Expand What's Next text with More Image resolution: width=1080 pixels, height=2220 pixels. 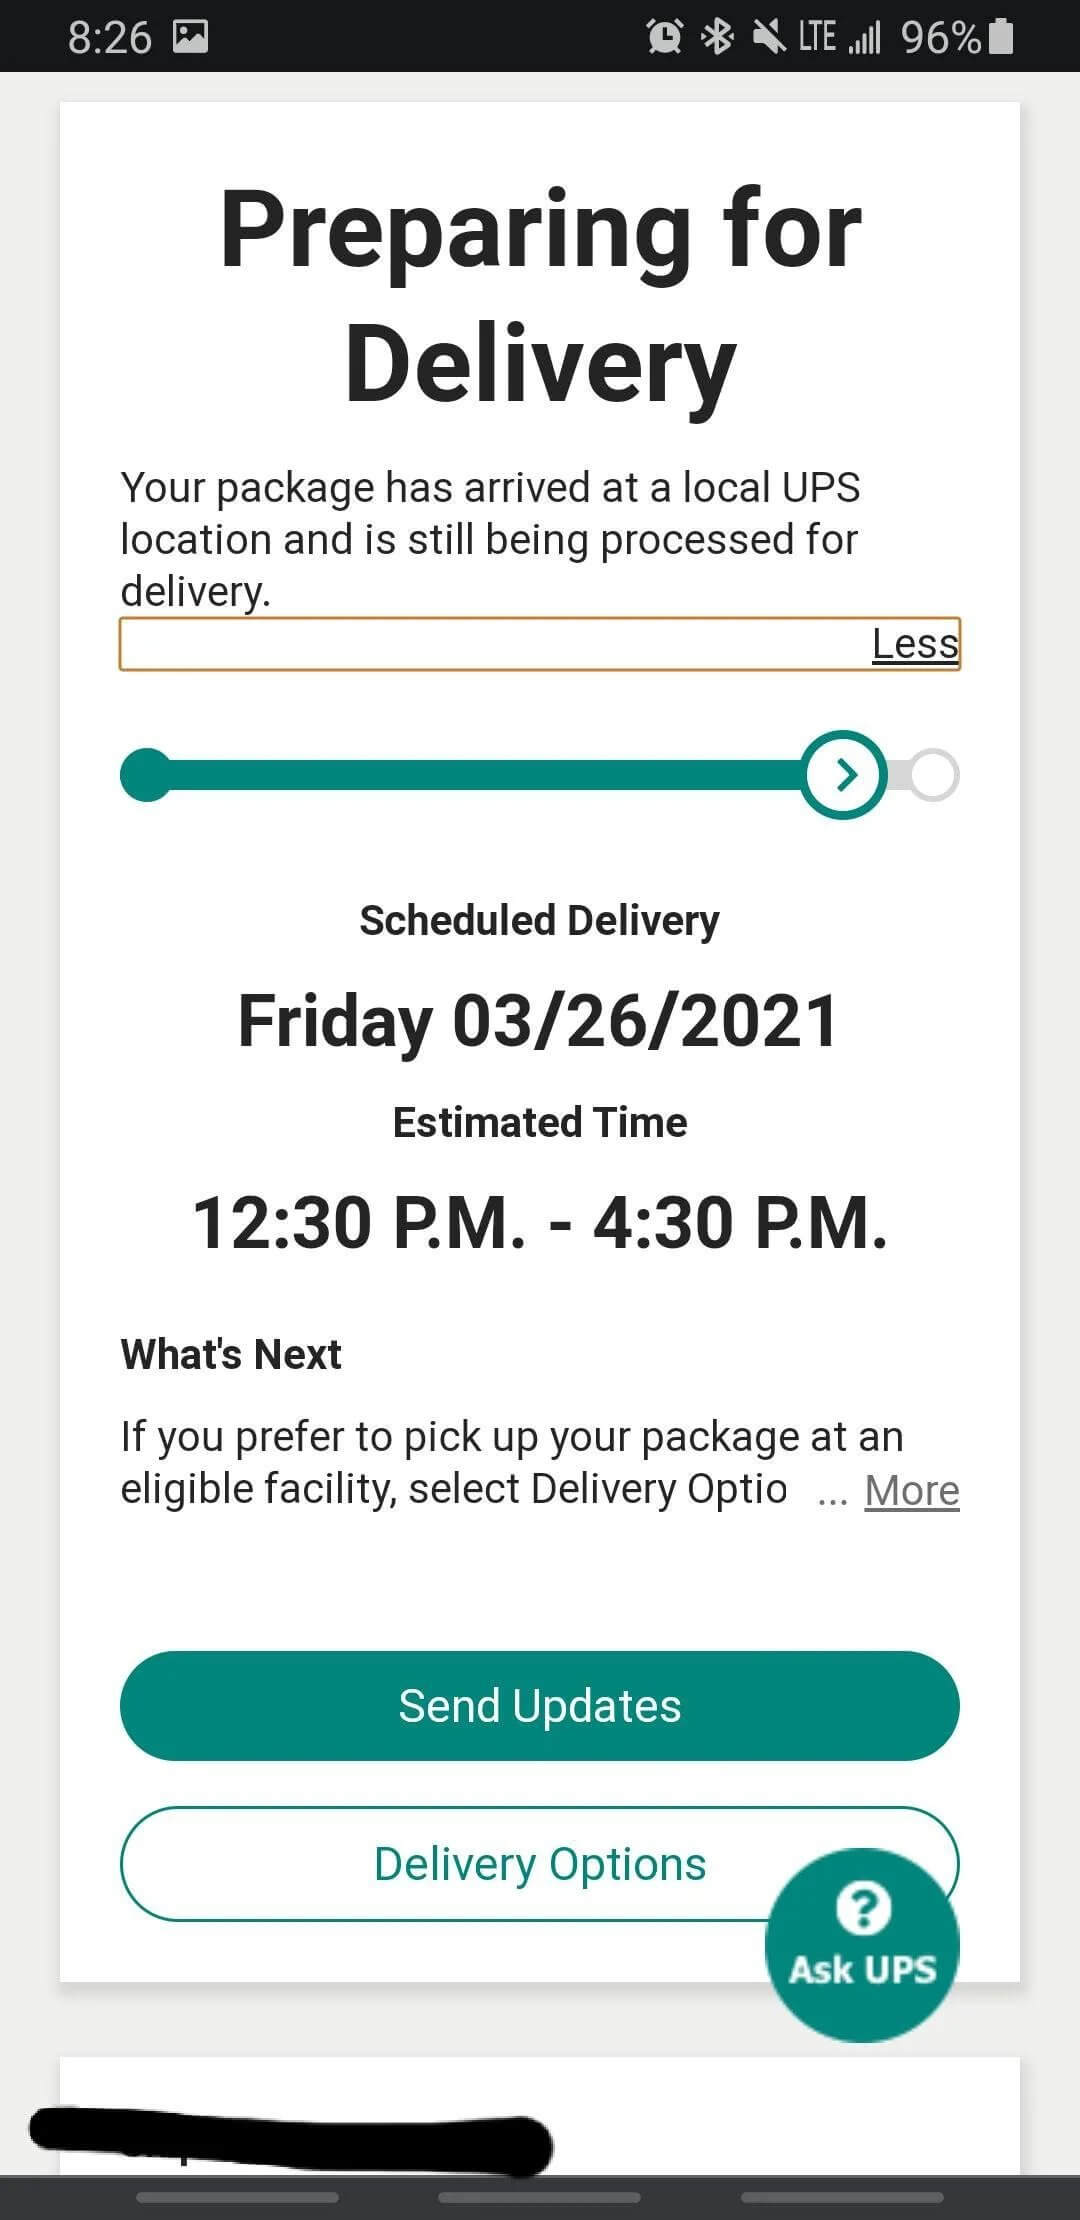click(911, 1491)
